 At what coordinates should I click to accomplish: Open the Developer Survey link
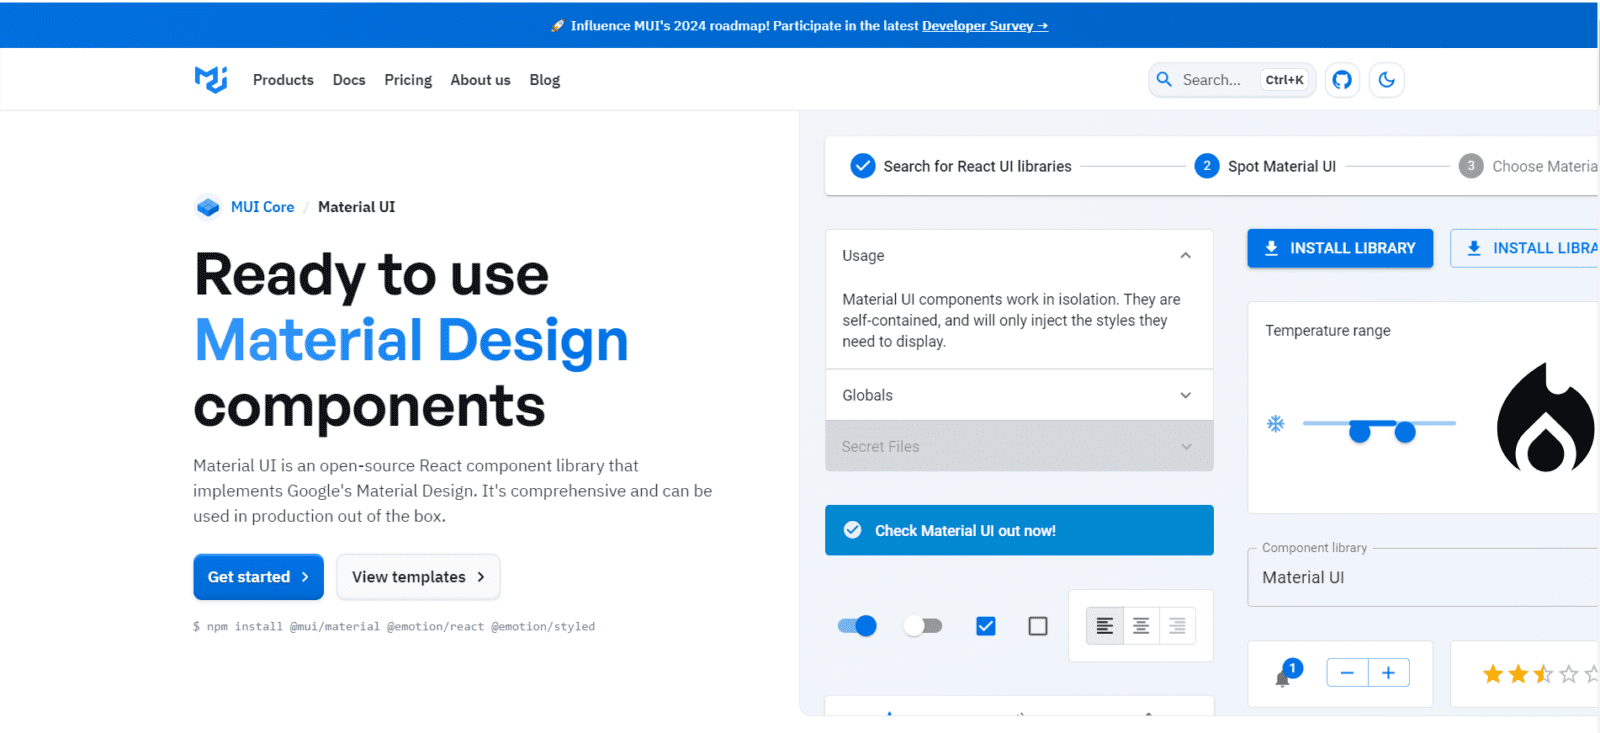985,26
